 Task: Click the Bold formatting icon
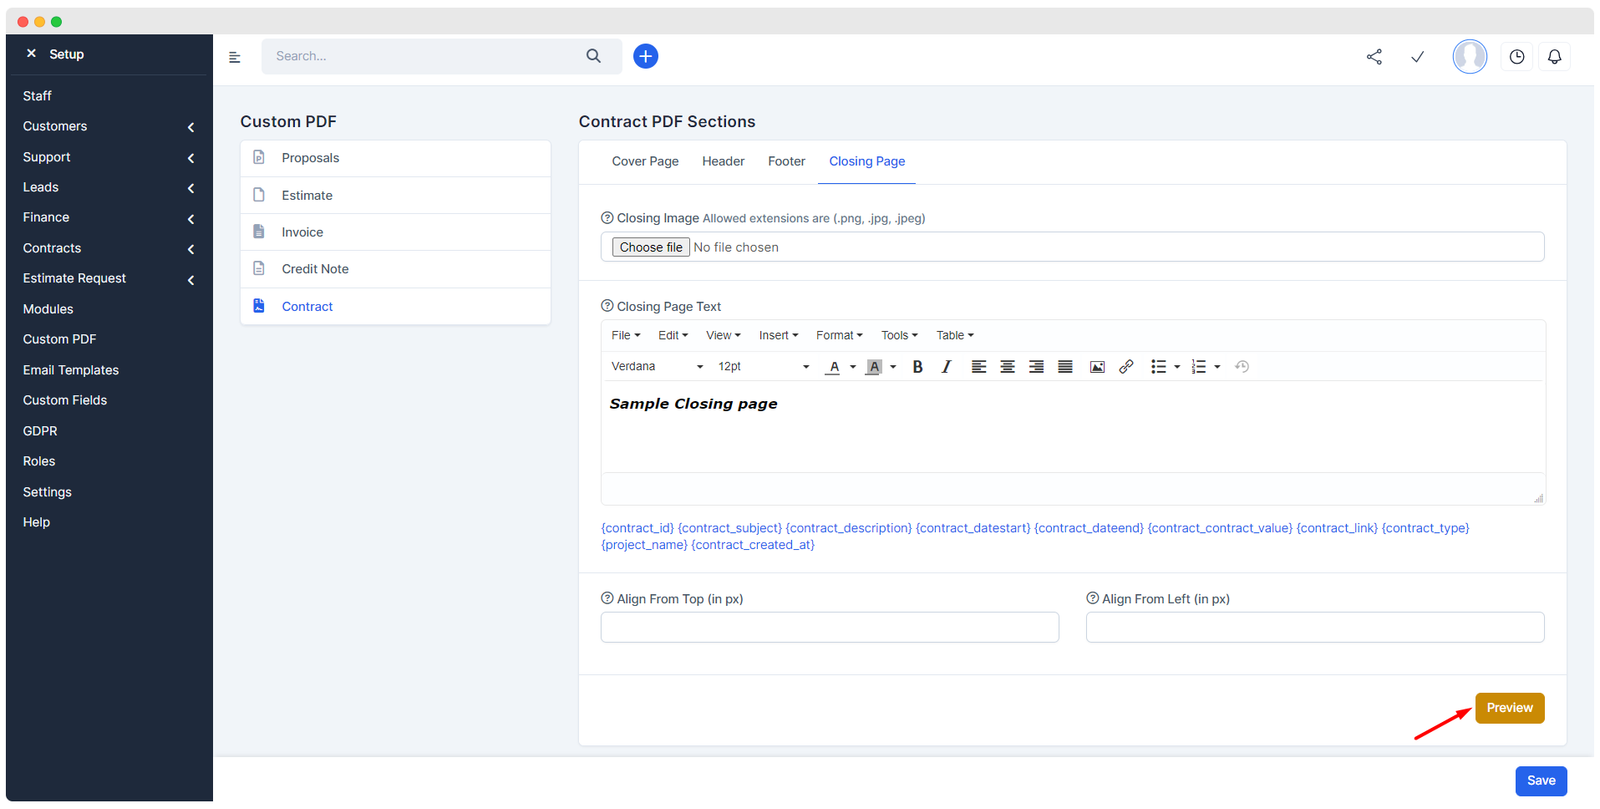pyautogui.click(x=917, y=367)
